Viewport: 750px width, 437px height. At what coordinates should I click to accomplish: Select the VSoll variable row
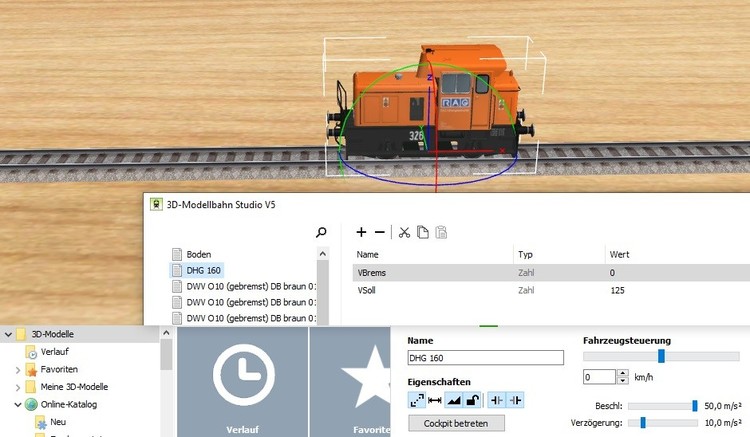(551, 290)
